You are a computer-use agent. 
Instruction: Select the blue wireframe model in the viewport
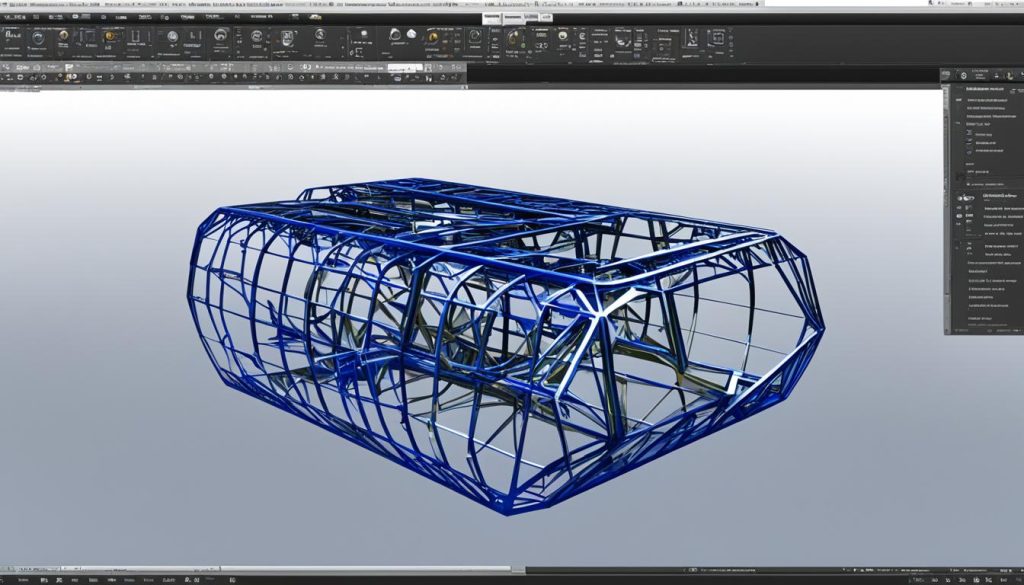[506, 346]
